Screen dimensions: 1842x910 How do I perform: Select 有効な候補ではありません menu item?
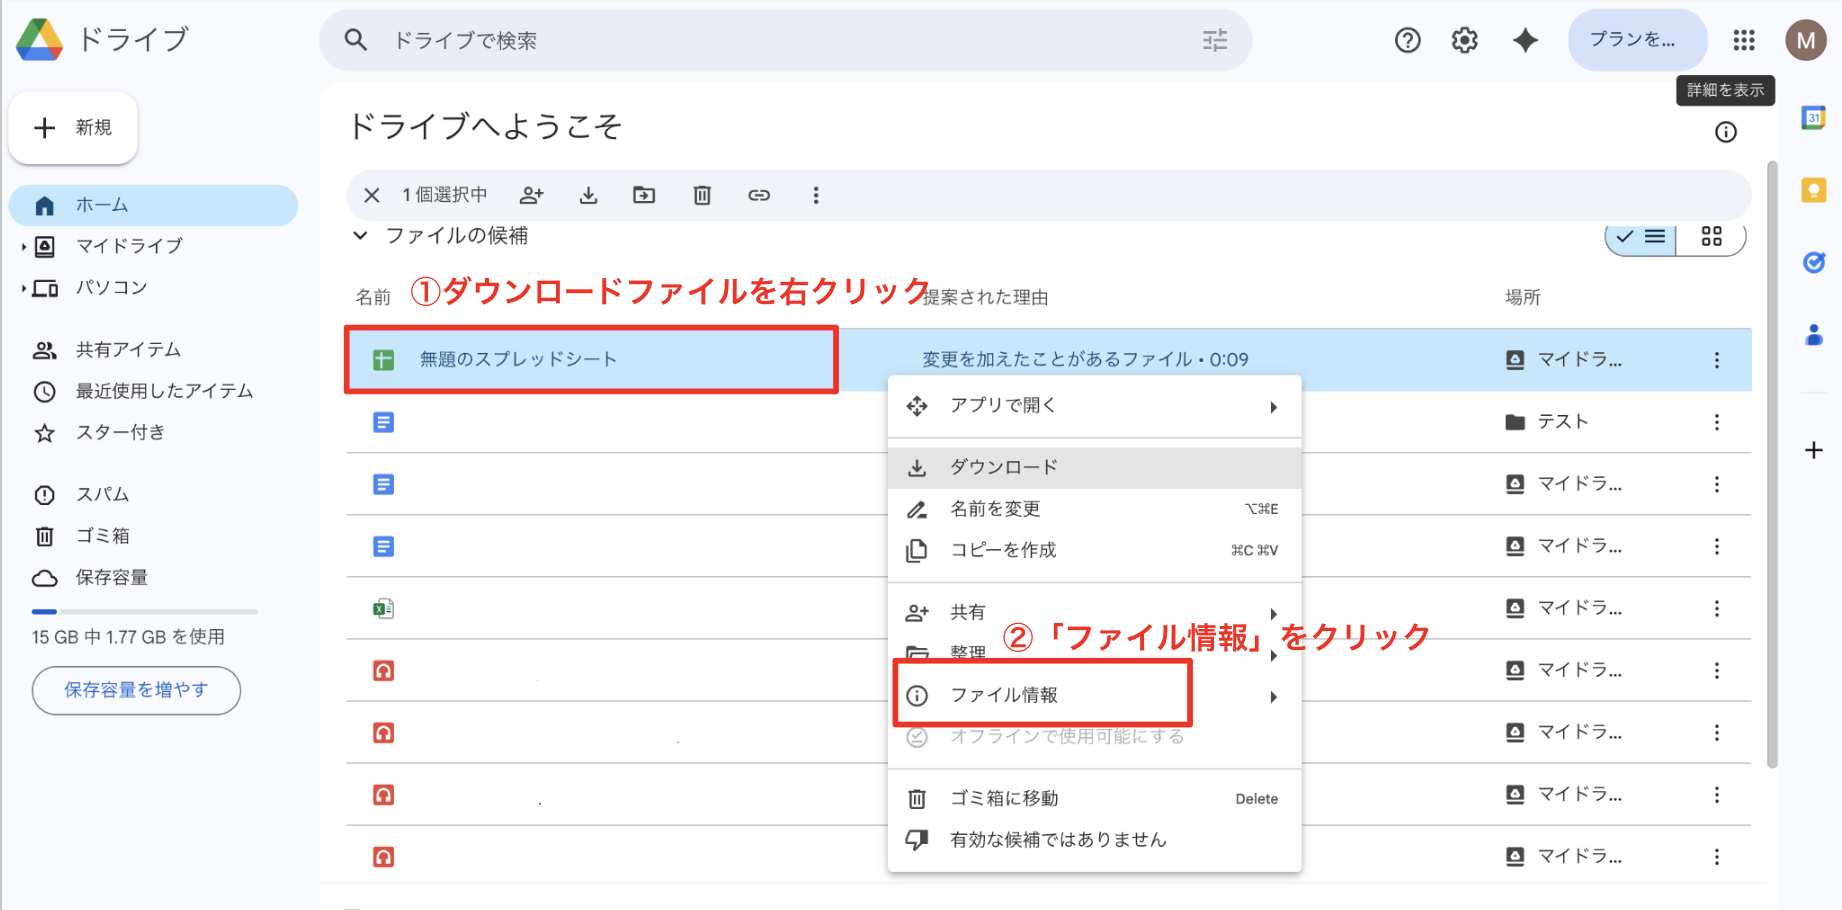(x=1095, y=840)
